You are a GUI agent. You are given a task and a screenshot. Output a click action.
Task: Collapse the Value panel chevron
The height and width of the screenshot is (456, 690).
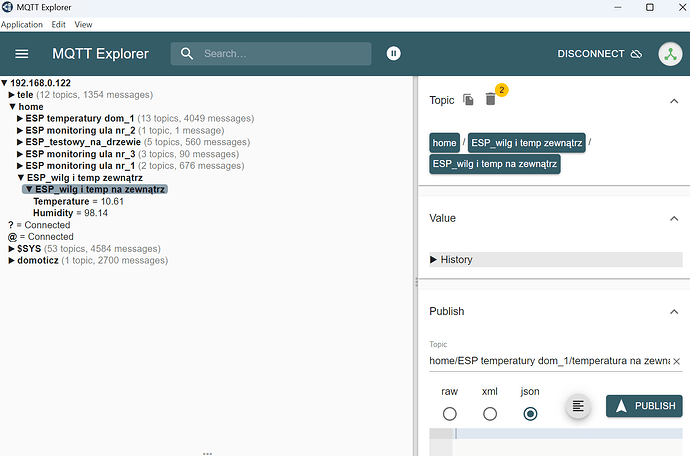pos(674,219)
